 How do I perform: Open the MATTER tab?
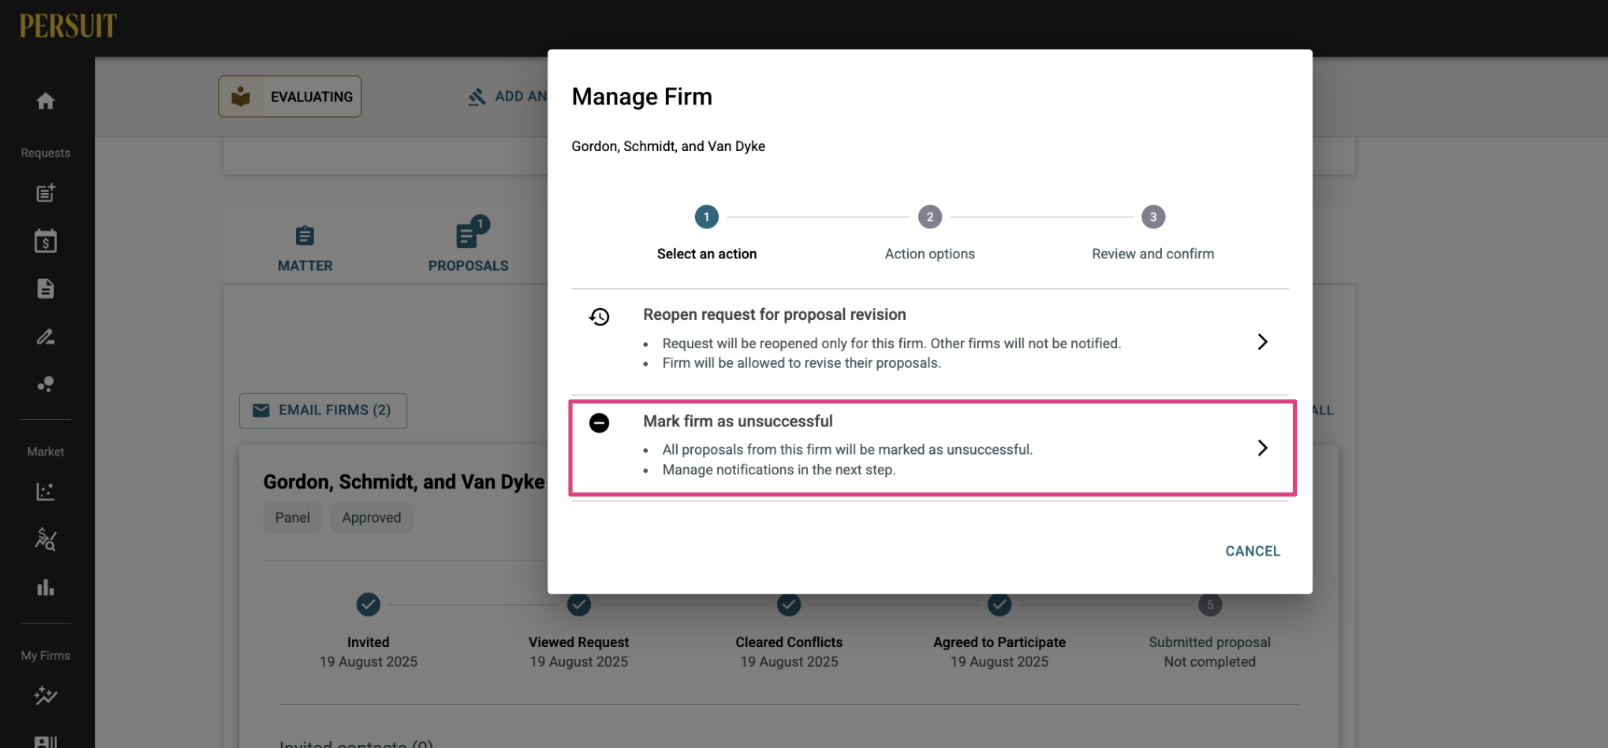[305, 249]
